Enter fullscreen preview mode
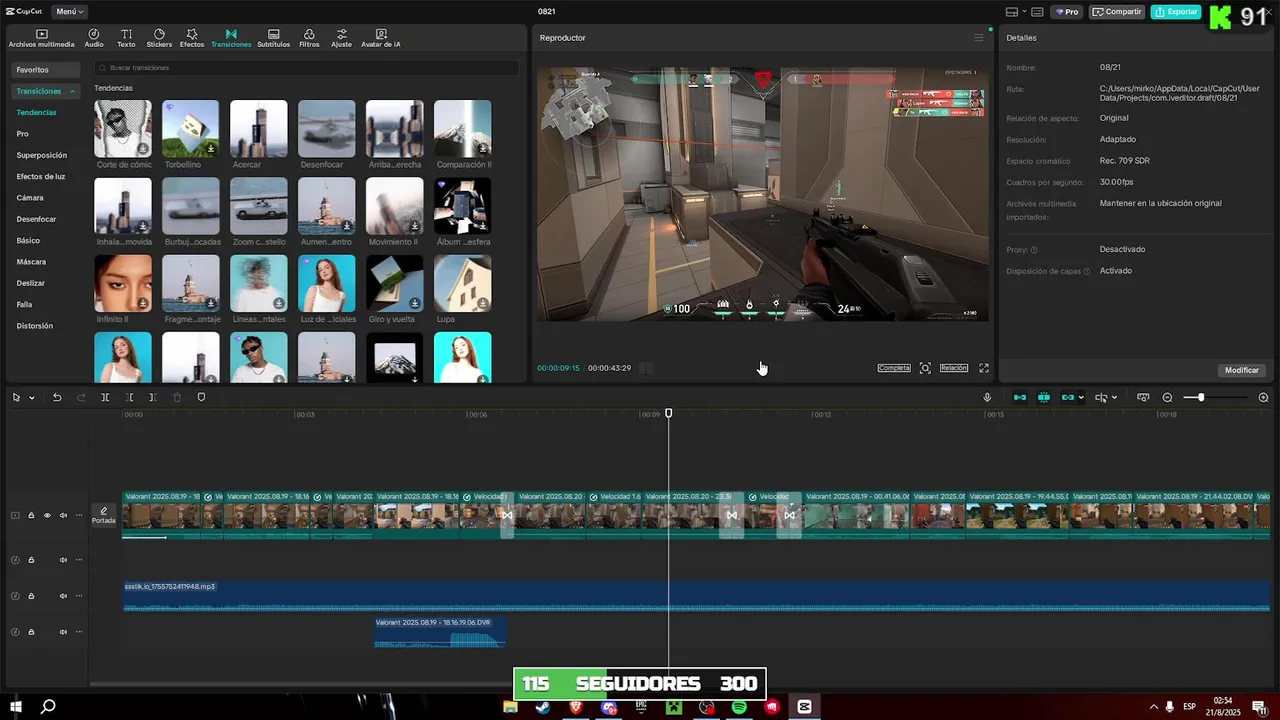Viewport: 1280px width, 720px height. (x=984, y=368)
